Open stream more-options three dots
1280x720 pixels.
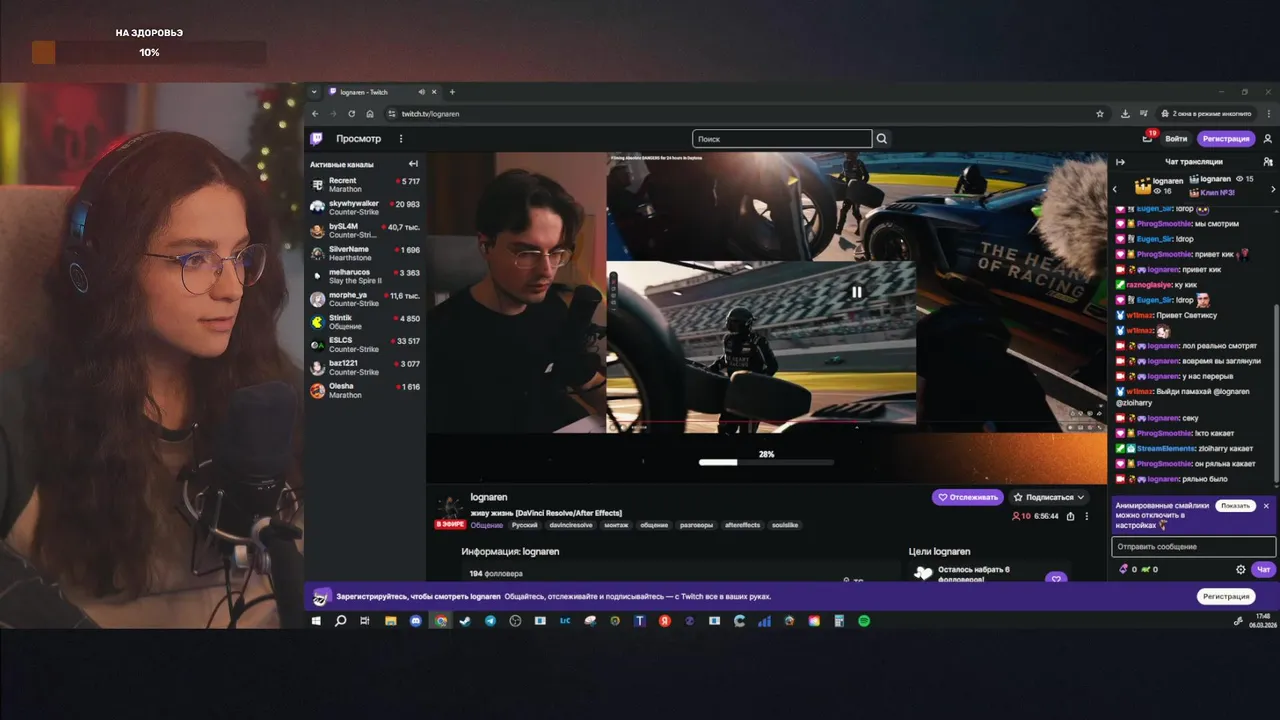click(1086, 516)
